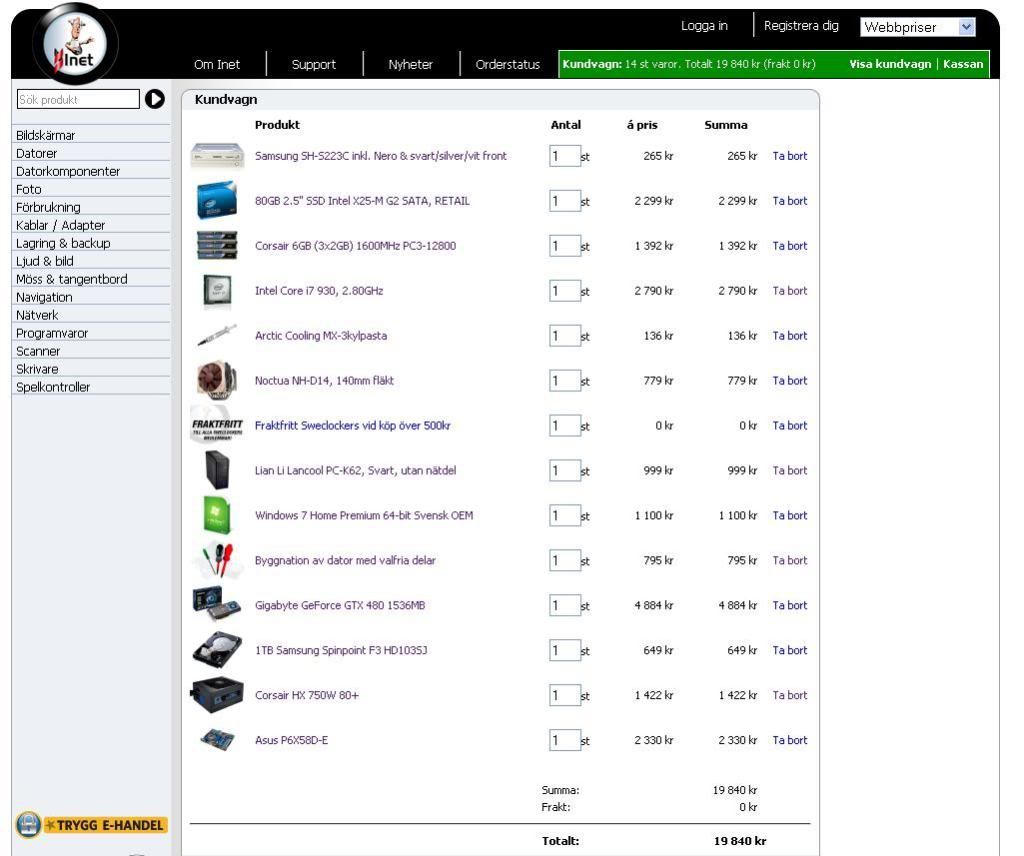The width and height of the screenshot is (1024, 856).
Task: Click the Logga in link
Action: [x=704, y=26]
